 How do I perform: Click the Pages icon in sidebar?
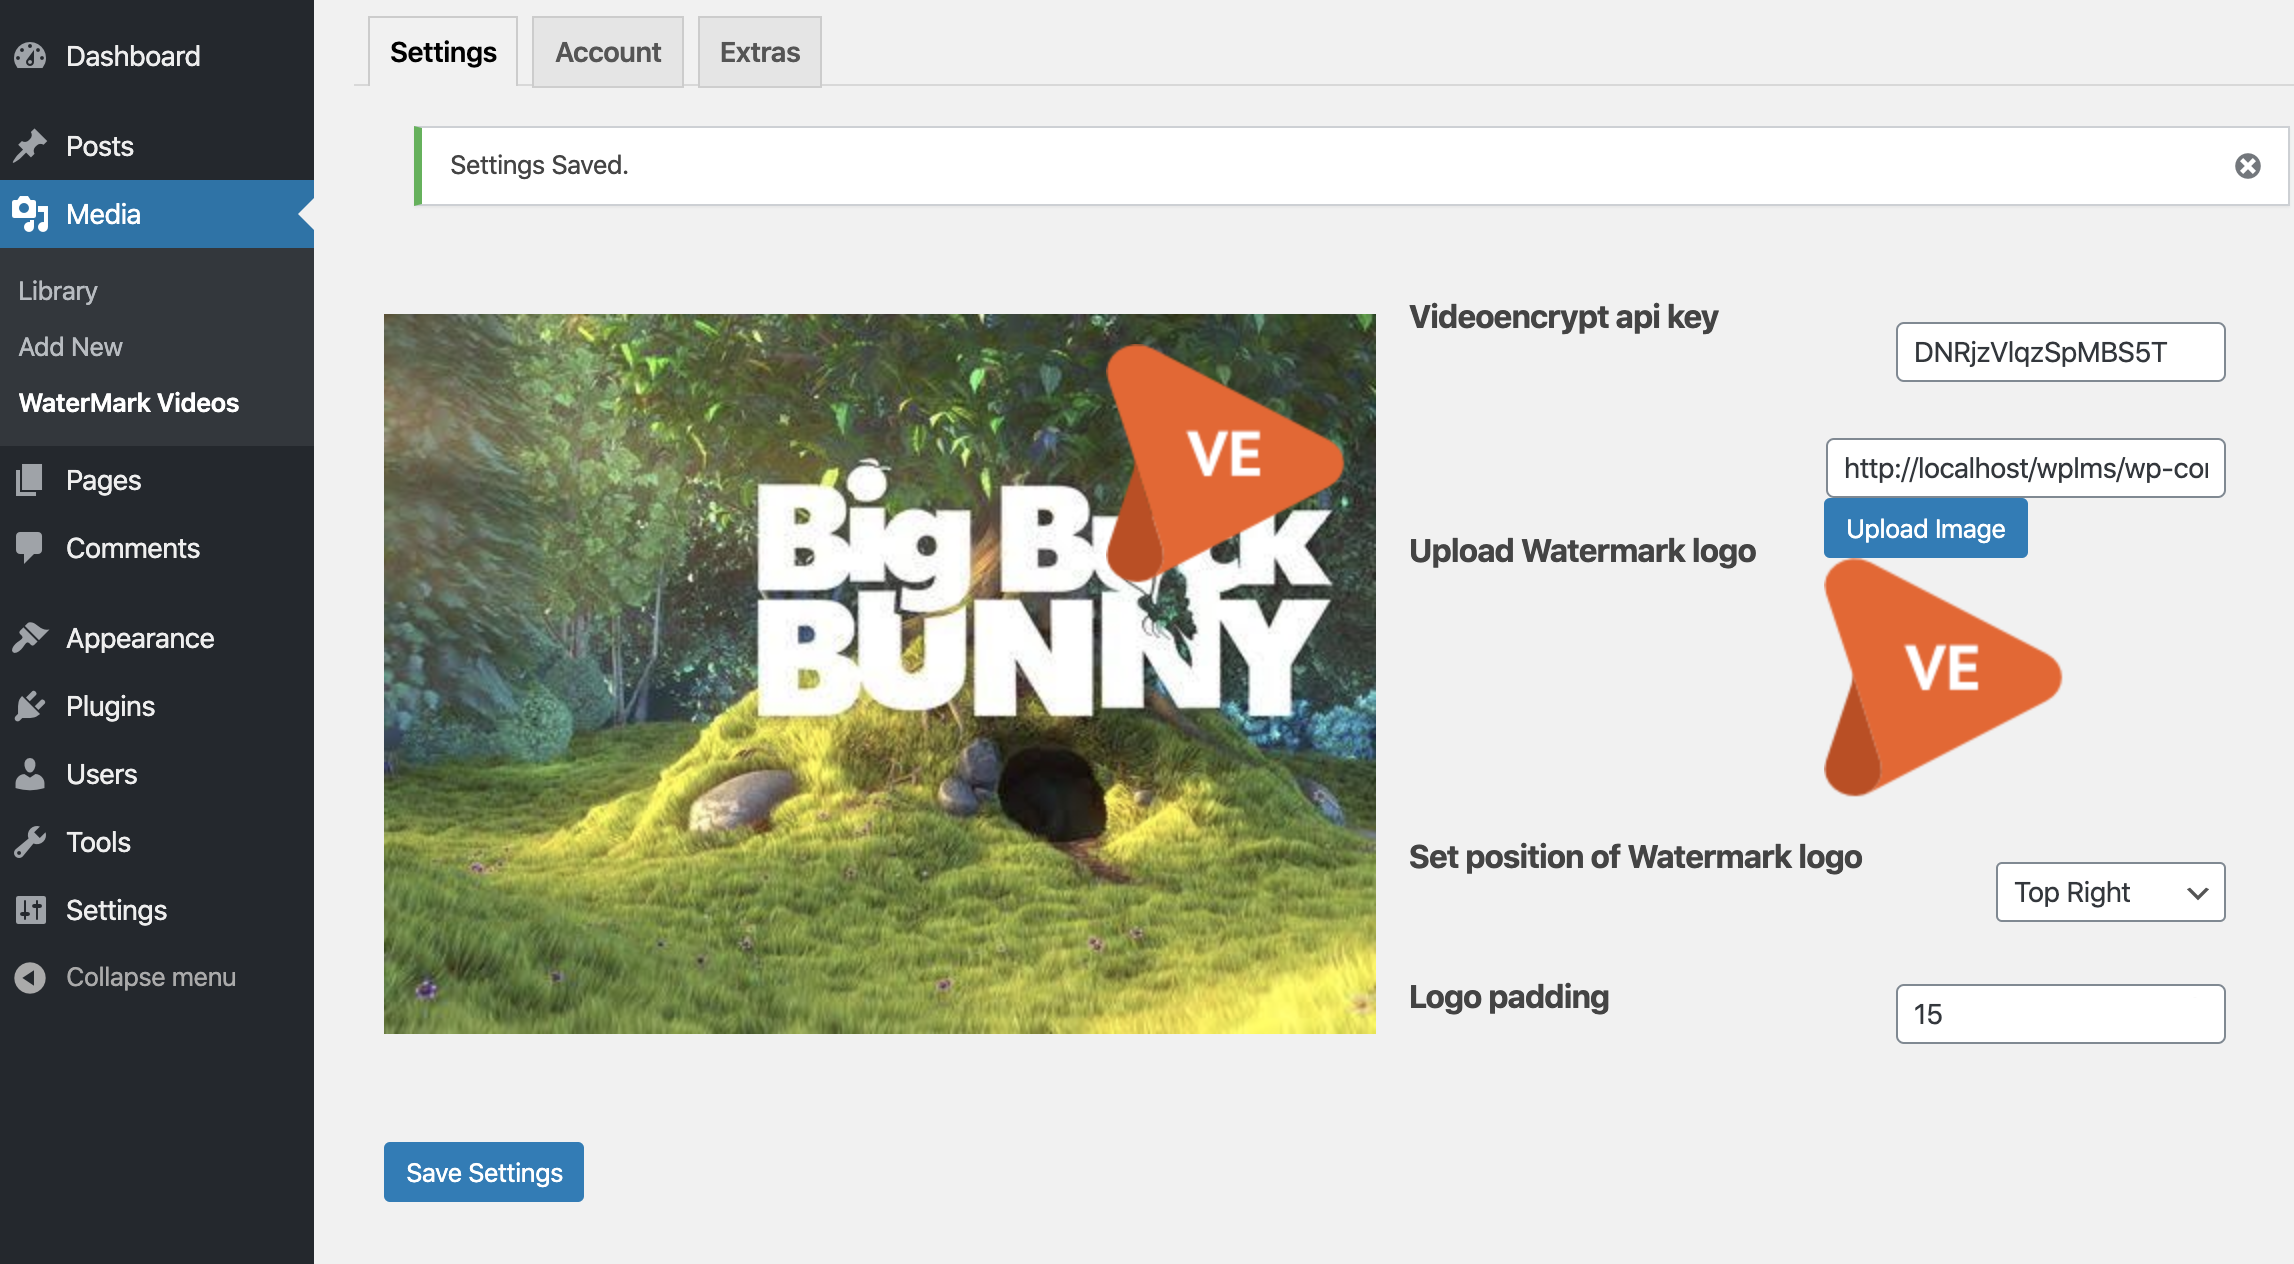[x=30, y=480]
